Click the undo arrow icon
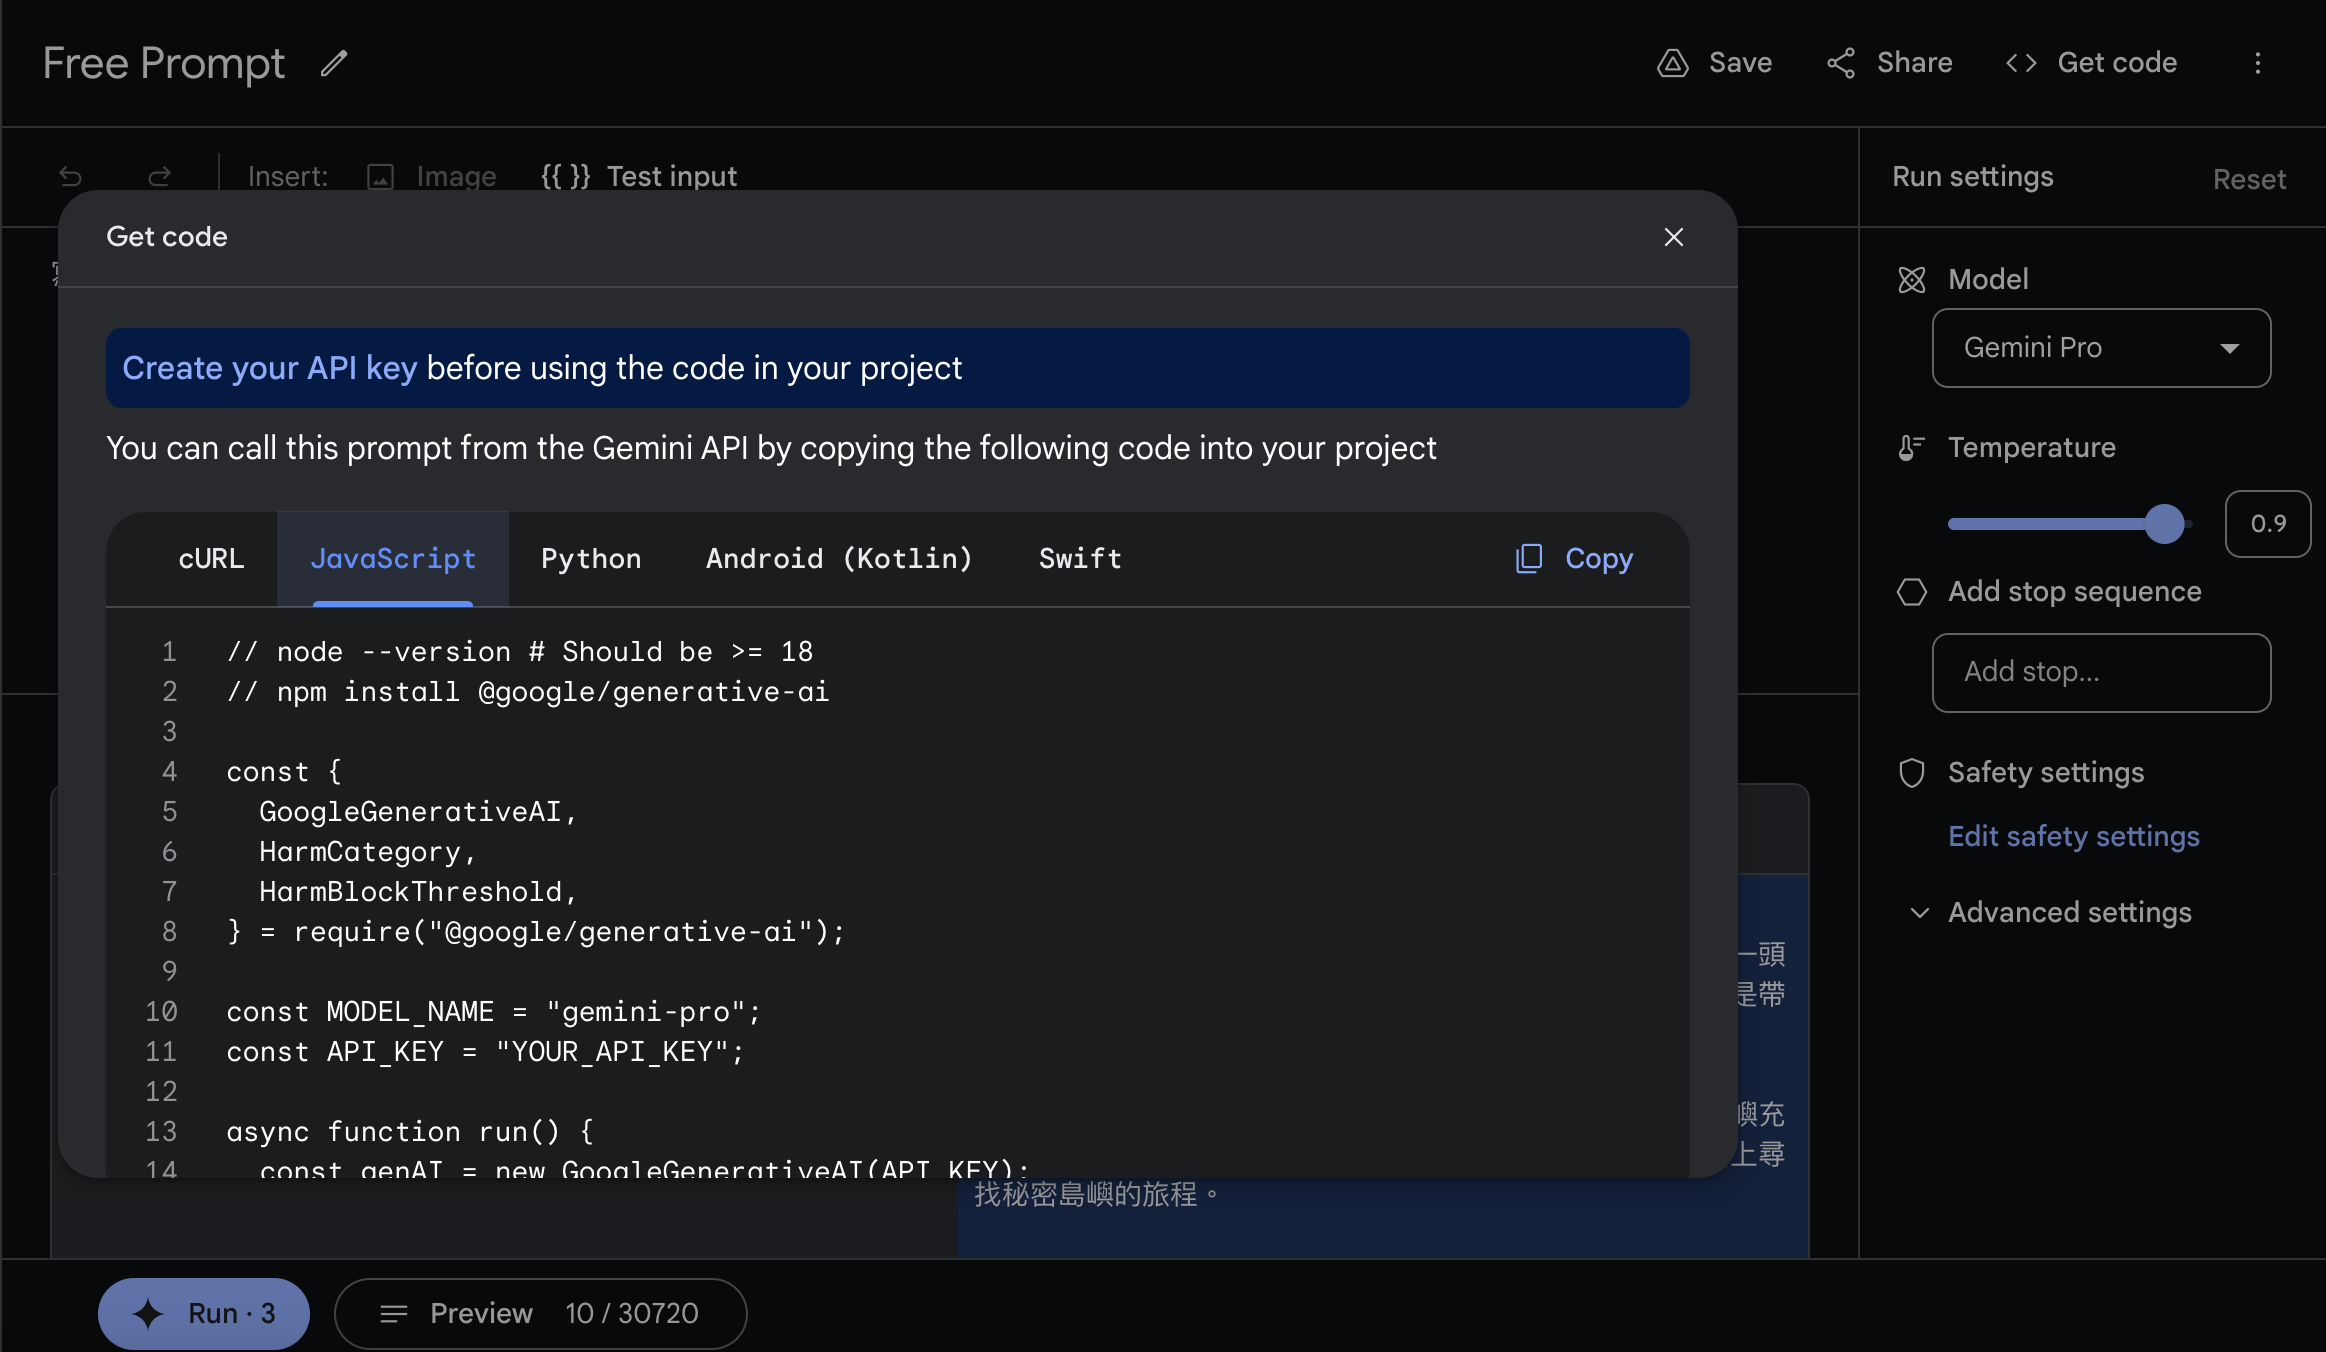The width and height of the screenshot is (2326, 1352). [70, 176]
